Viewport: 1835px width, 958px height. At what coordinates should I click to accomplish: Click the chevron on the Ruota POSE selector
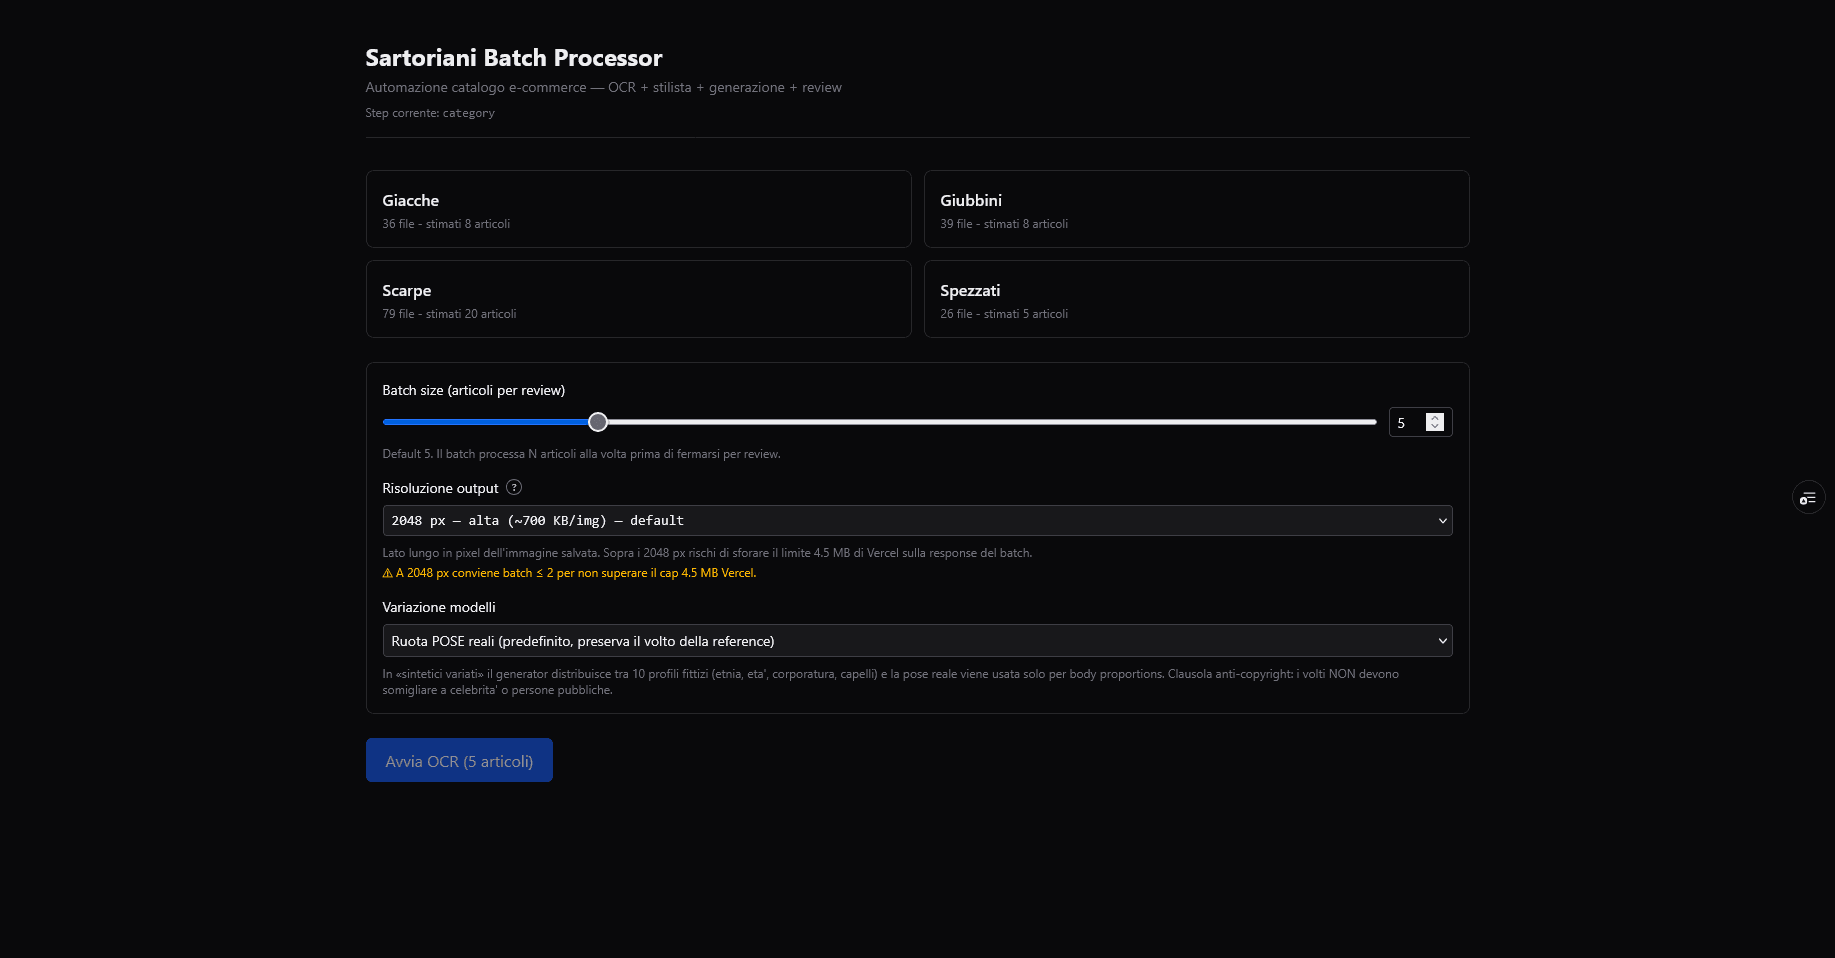1442,641
